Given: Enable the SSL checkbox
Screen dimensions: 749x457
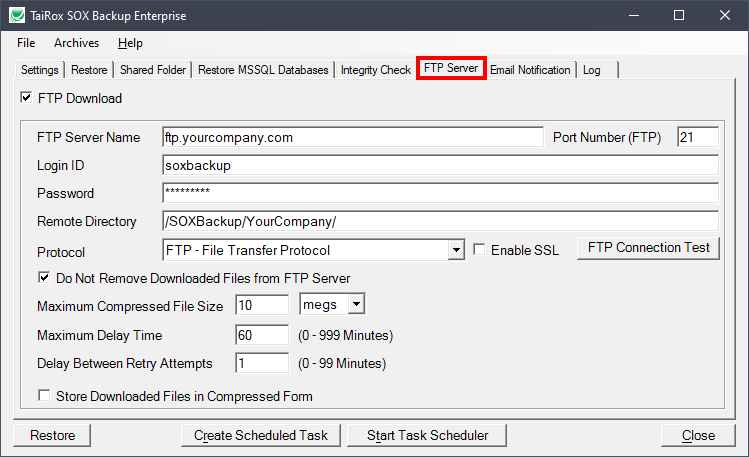Looking at the screenshot, I should pos(479,249).
